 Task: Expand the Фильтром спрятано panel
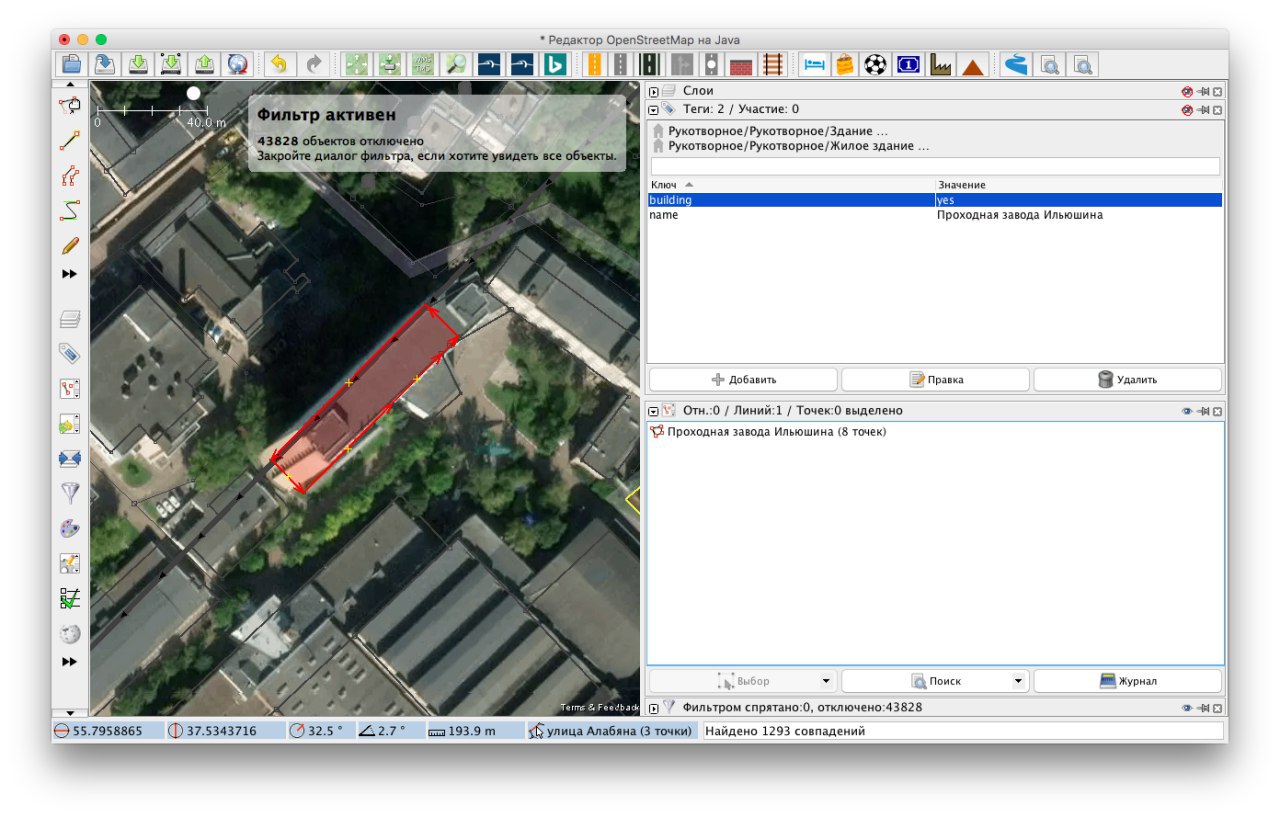[x=654, y=708]
